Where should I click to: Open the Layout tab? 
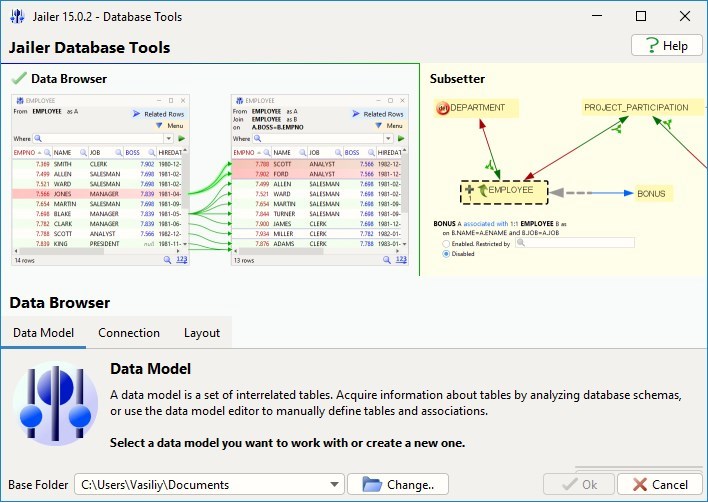coord(202,333)
